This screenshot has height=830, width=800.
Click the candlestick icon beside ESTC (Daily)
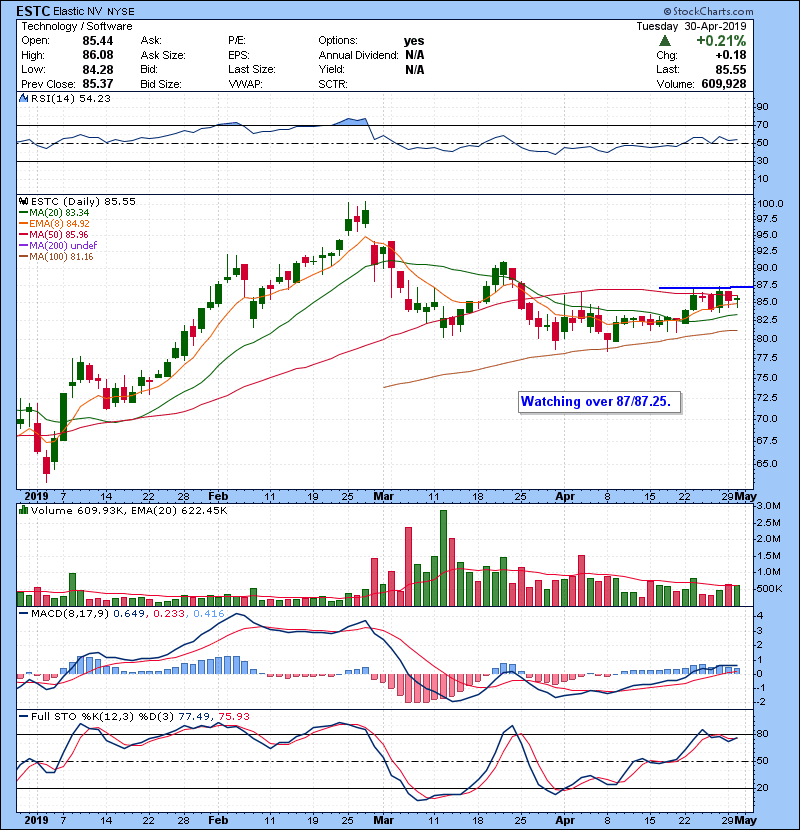pos(24,201)
